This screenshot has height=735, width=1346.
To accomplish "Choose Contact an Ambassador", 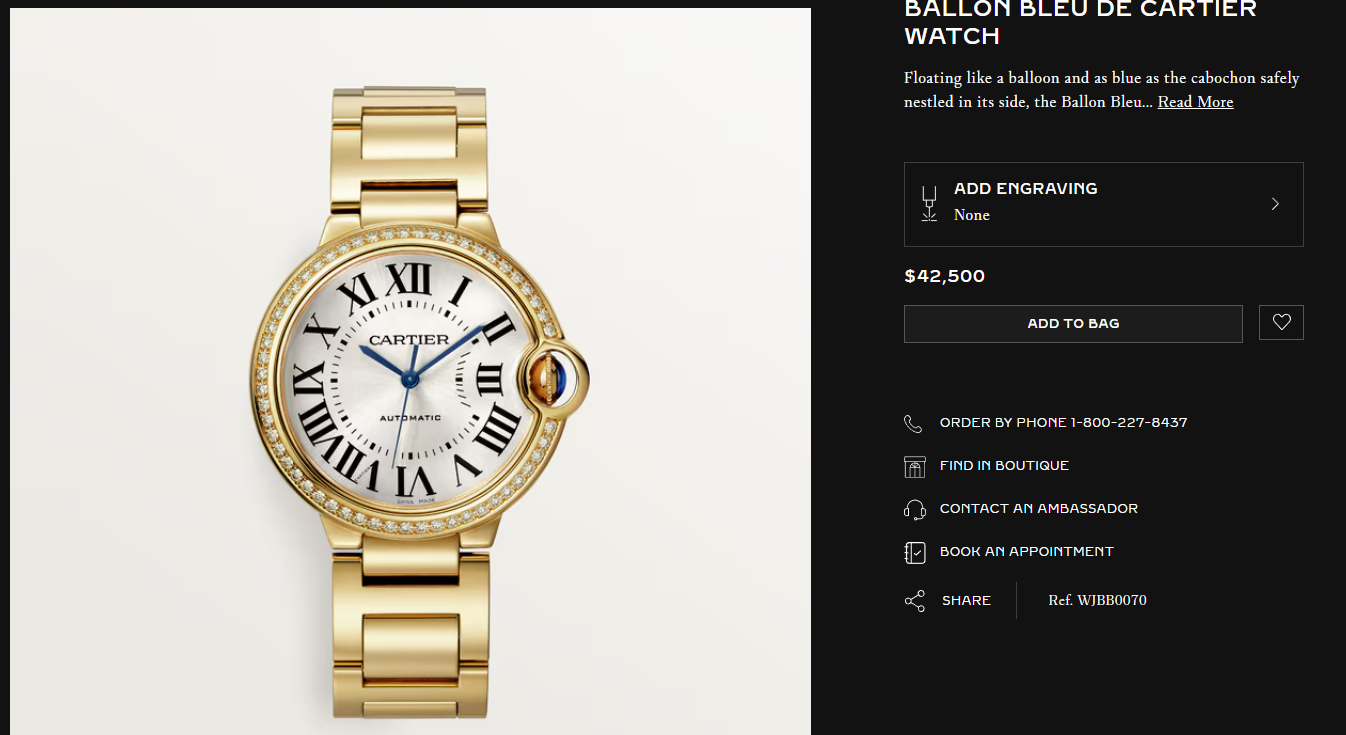I will (1039, 509).
